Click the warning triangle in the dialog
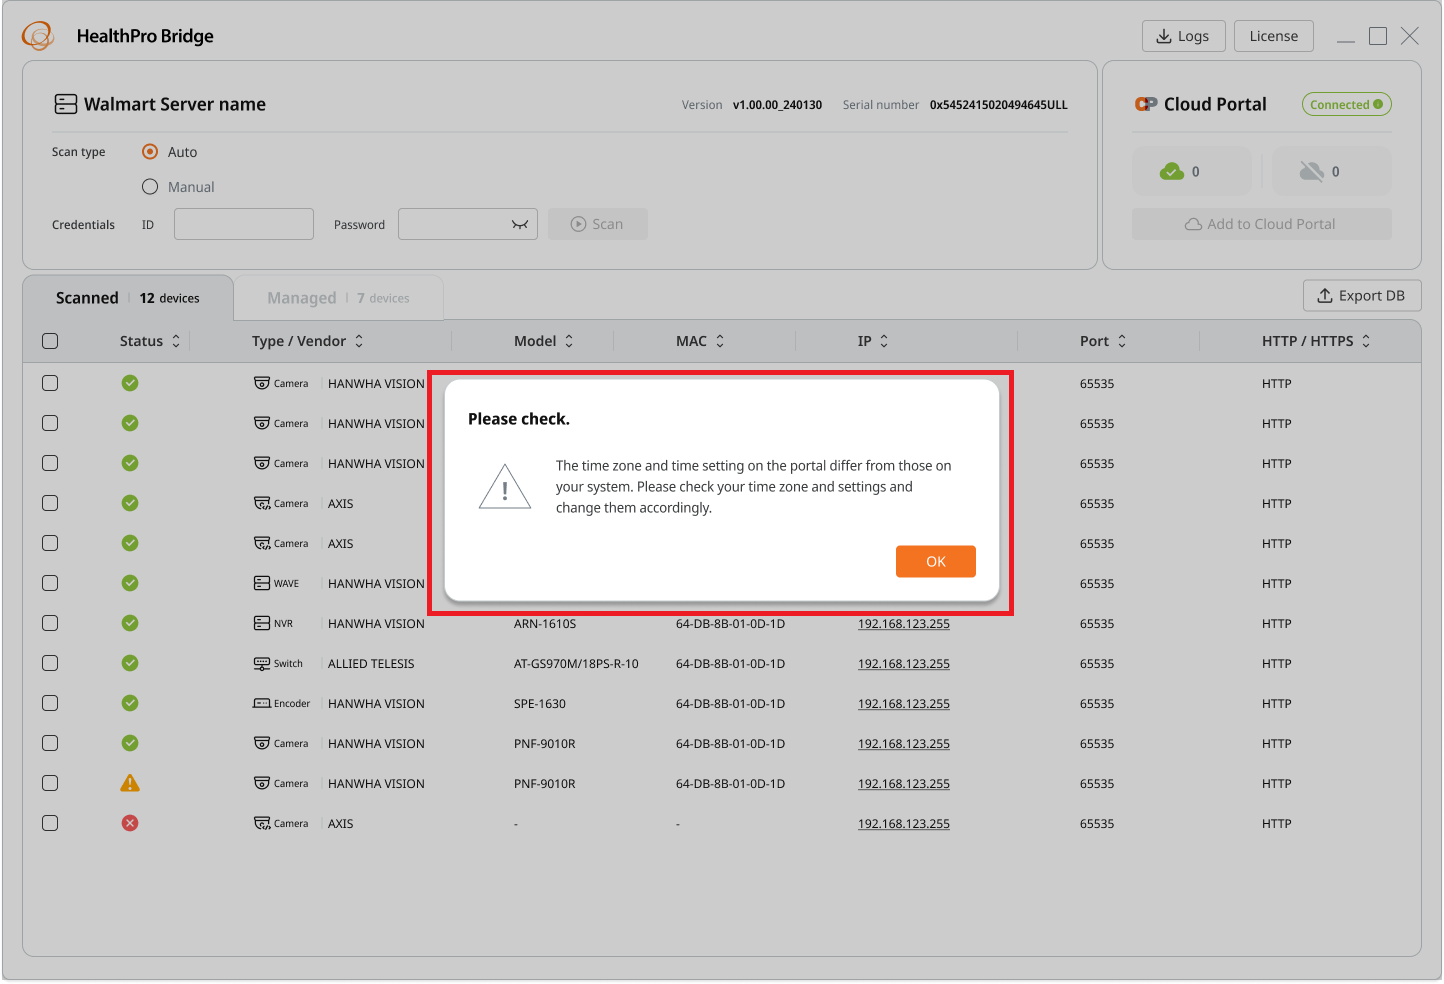 505,487
